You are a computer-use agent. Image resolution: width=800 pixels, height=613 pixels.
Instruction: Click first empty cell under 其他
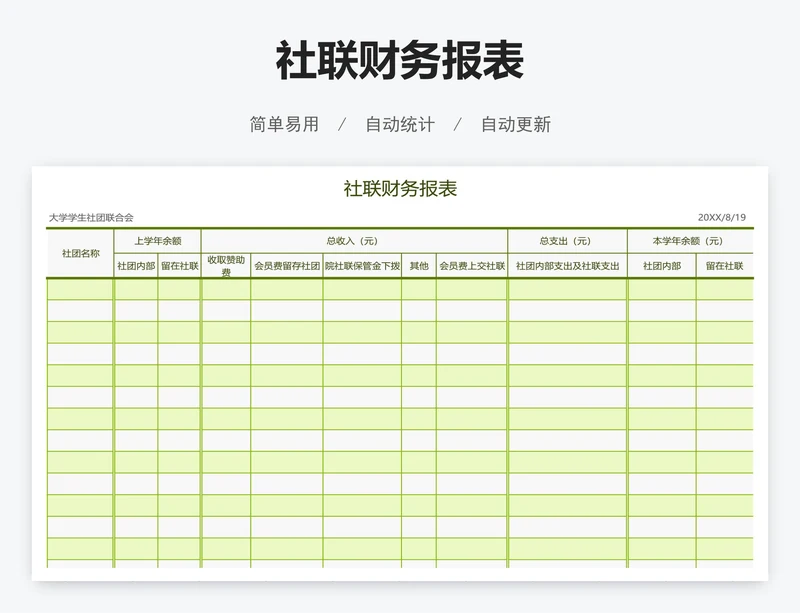point(419,289)
